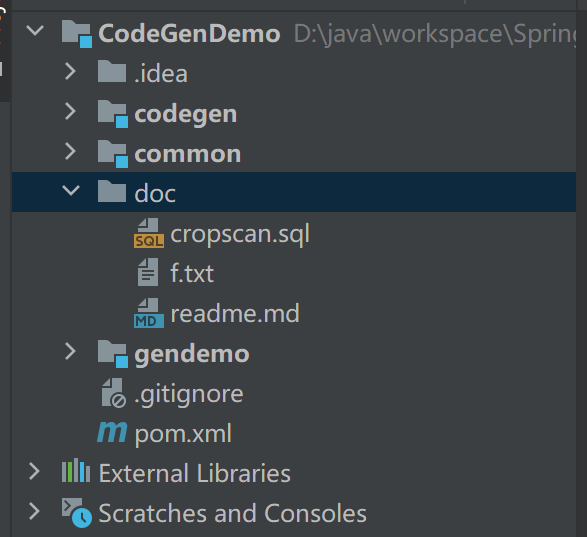Collapse the CodeGenDemo project root
The image size is (587, 537).
click(35, 31)
